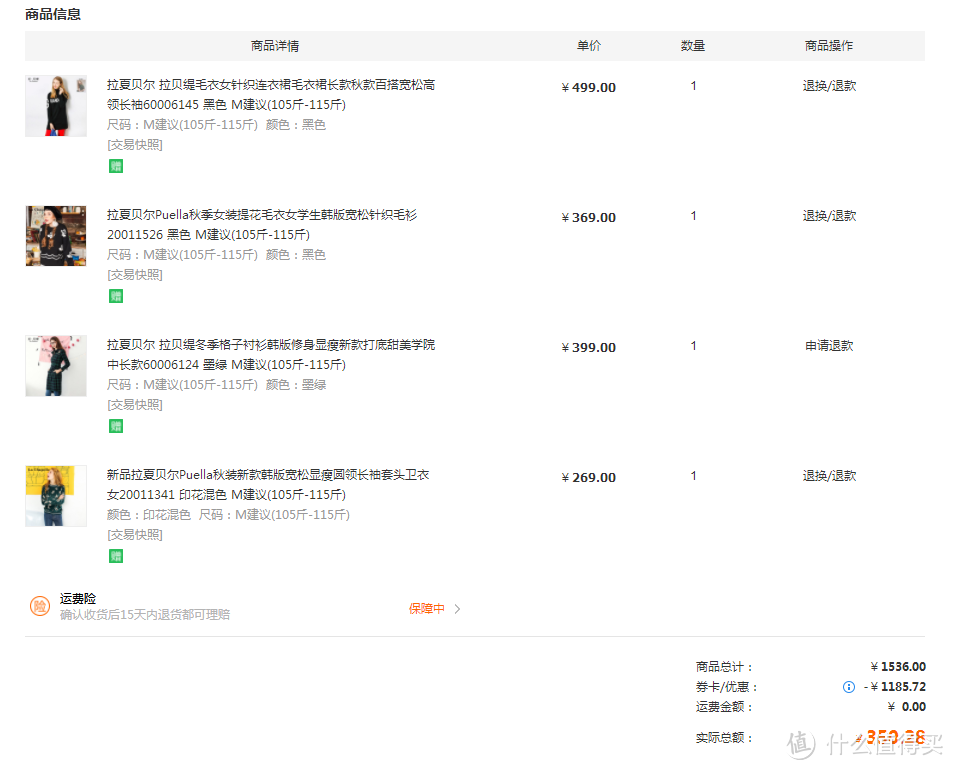The height and width of the screenshot is (770, 953).
Task: Open the Puella秋季女装提花毛衣 product title
Action: click(x=262, y=225)
